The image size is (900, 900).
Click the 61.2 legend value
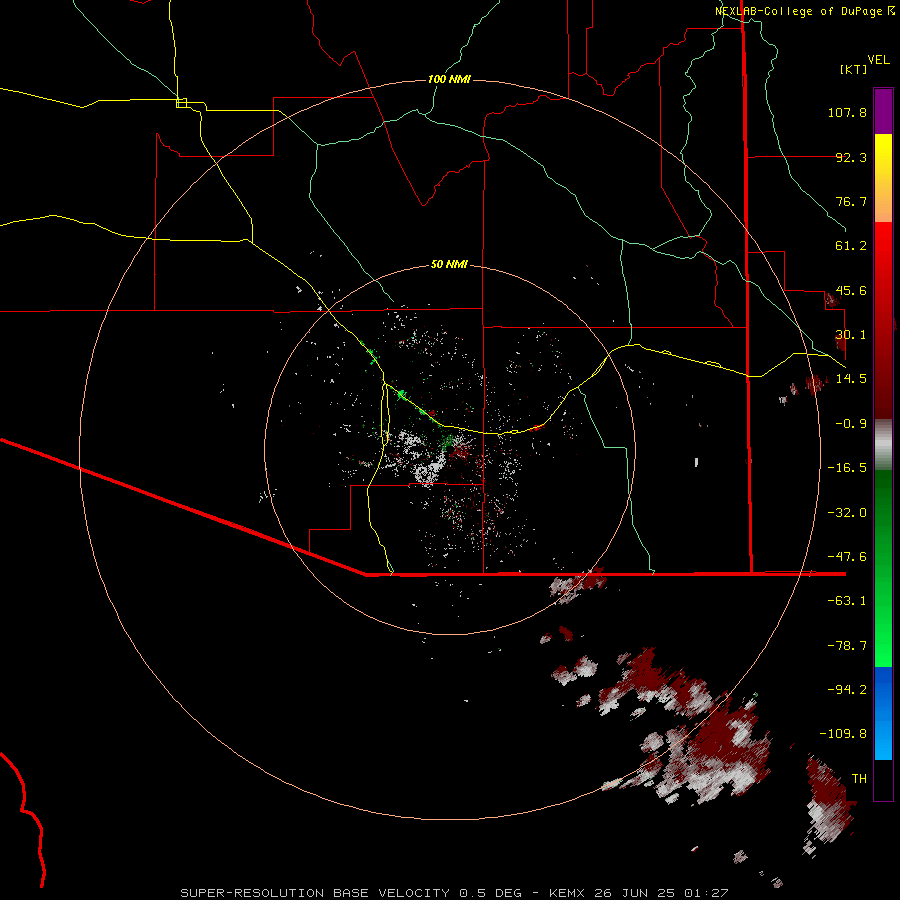[851, 246]
